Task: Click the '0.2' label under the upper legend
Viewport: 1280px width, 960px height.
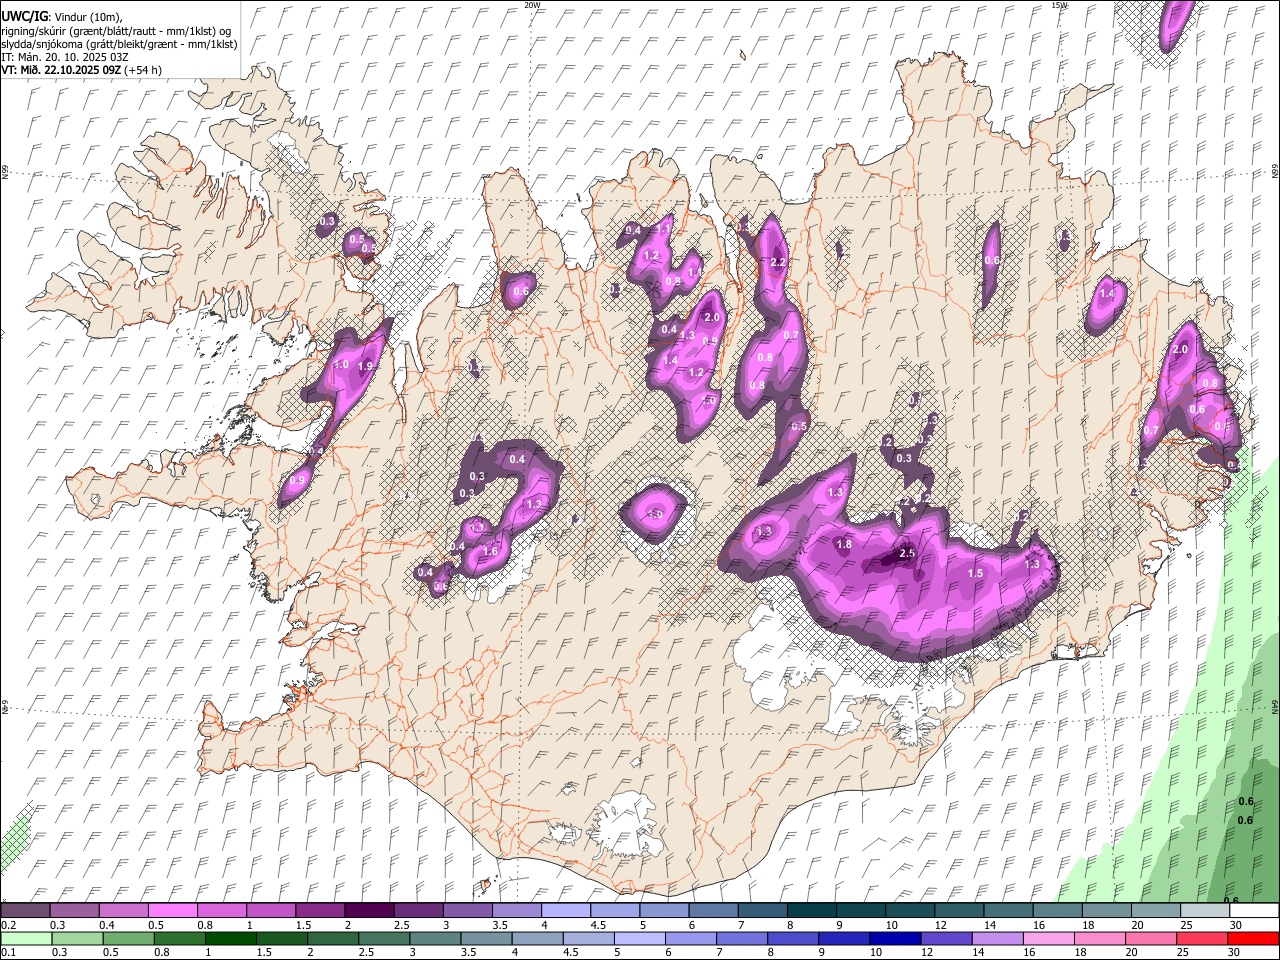Action: coord(8,925)
